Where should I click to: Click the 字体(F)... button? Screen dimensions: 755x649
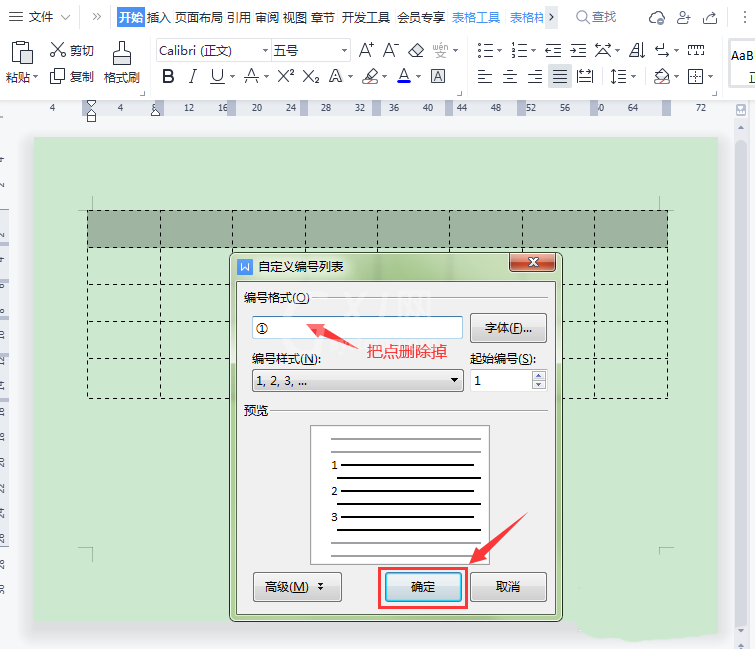click(508, 328)
